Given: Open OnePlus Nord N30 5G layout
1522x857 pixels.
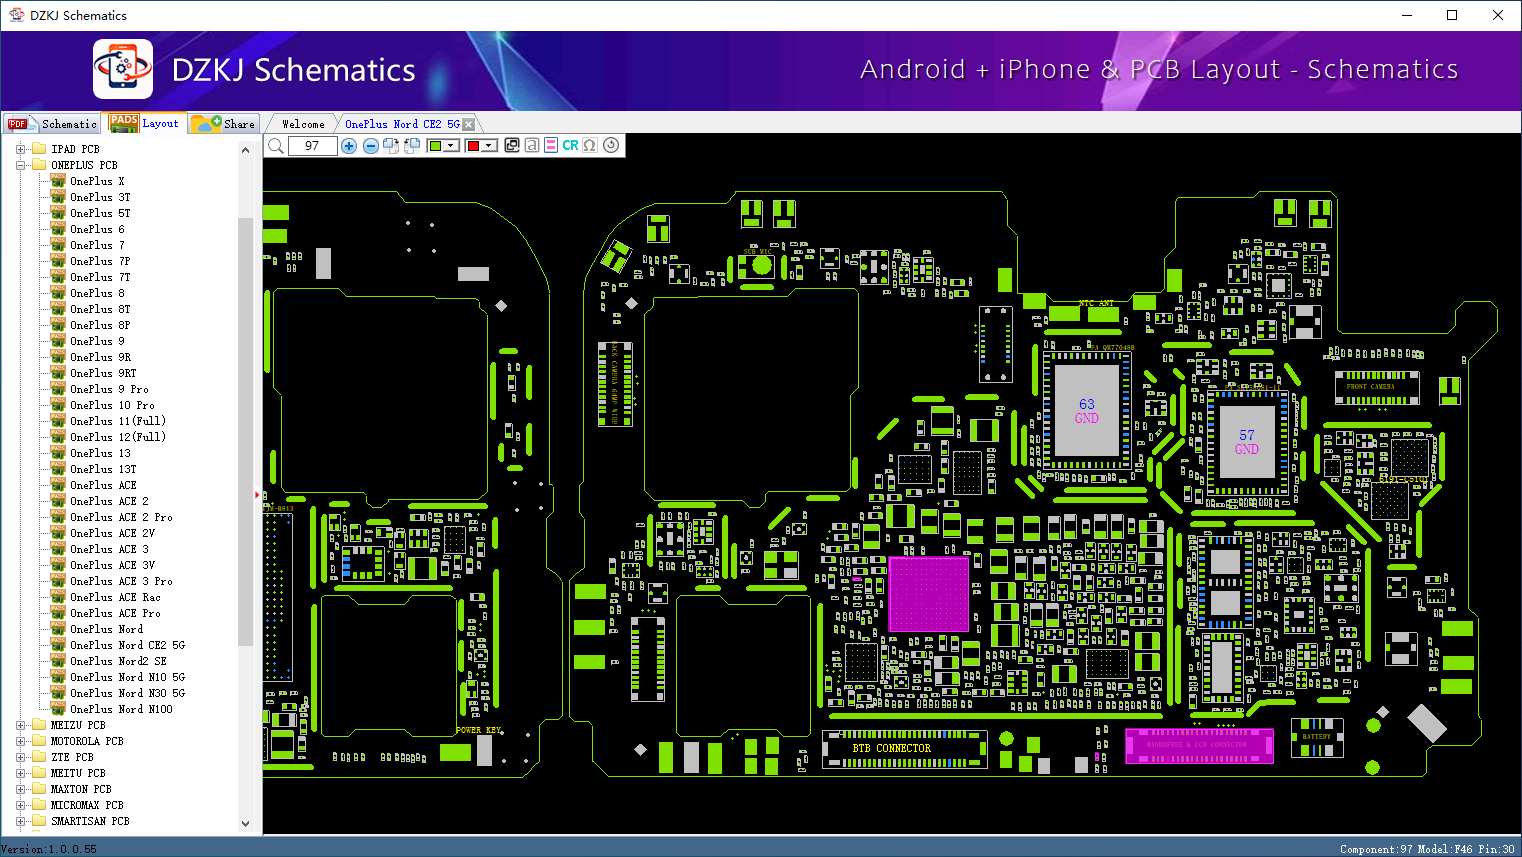Looking at the screenshot, I should click(x=127, y=693).
